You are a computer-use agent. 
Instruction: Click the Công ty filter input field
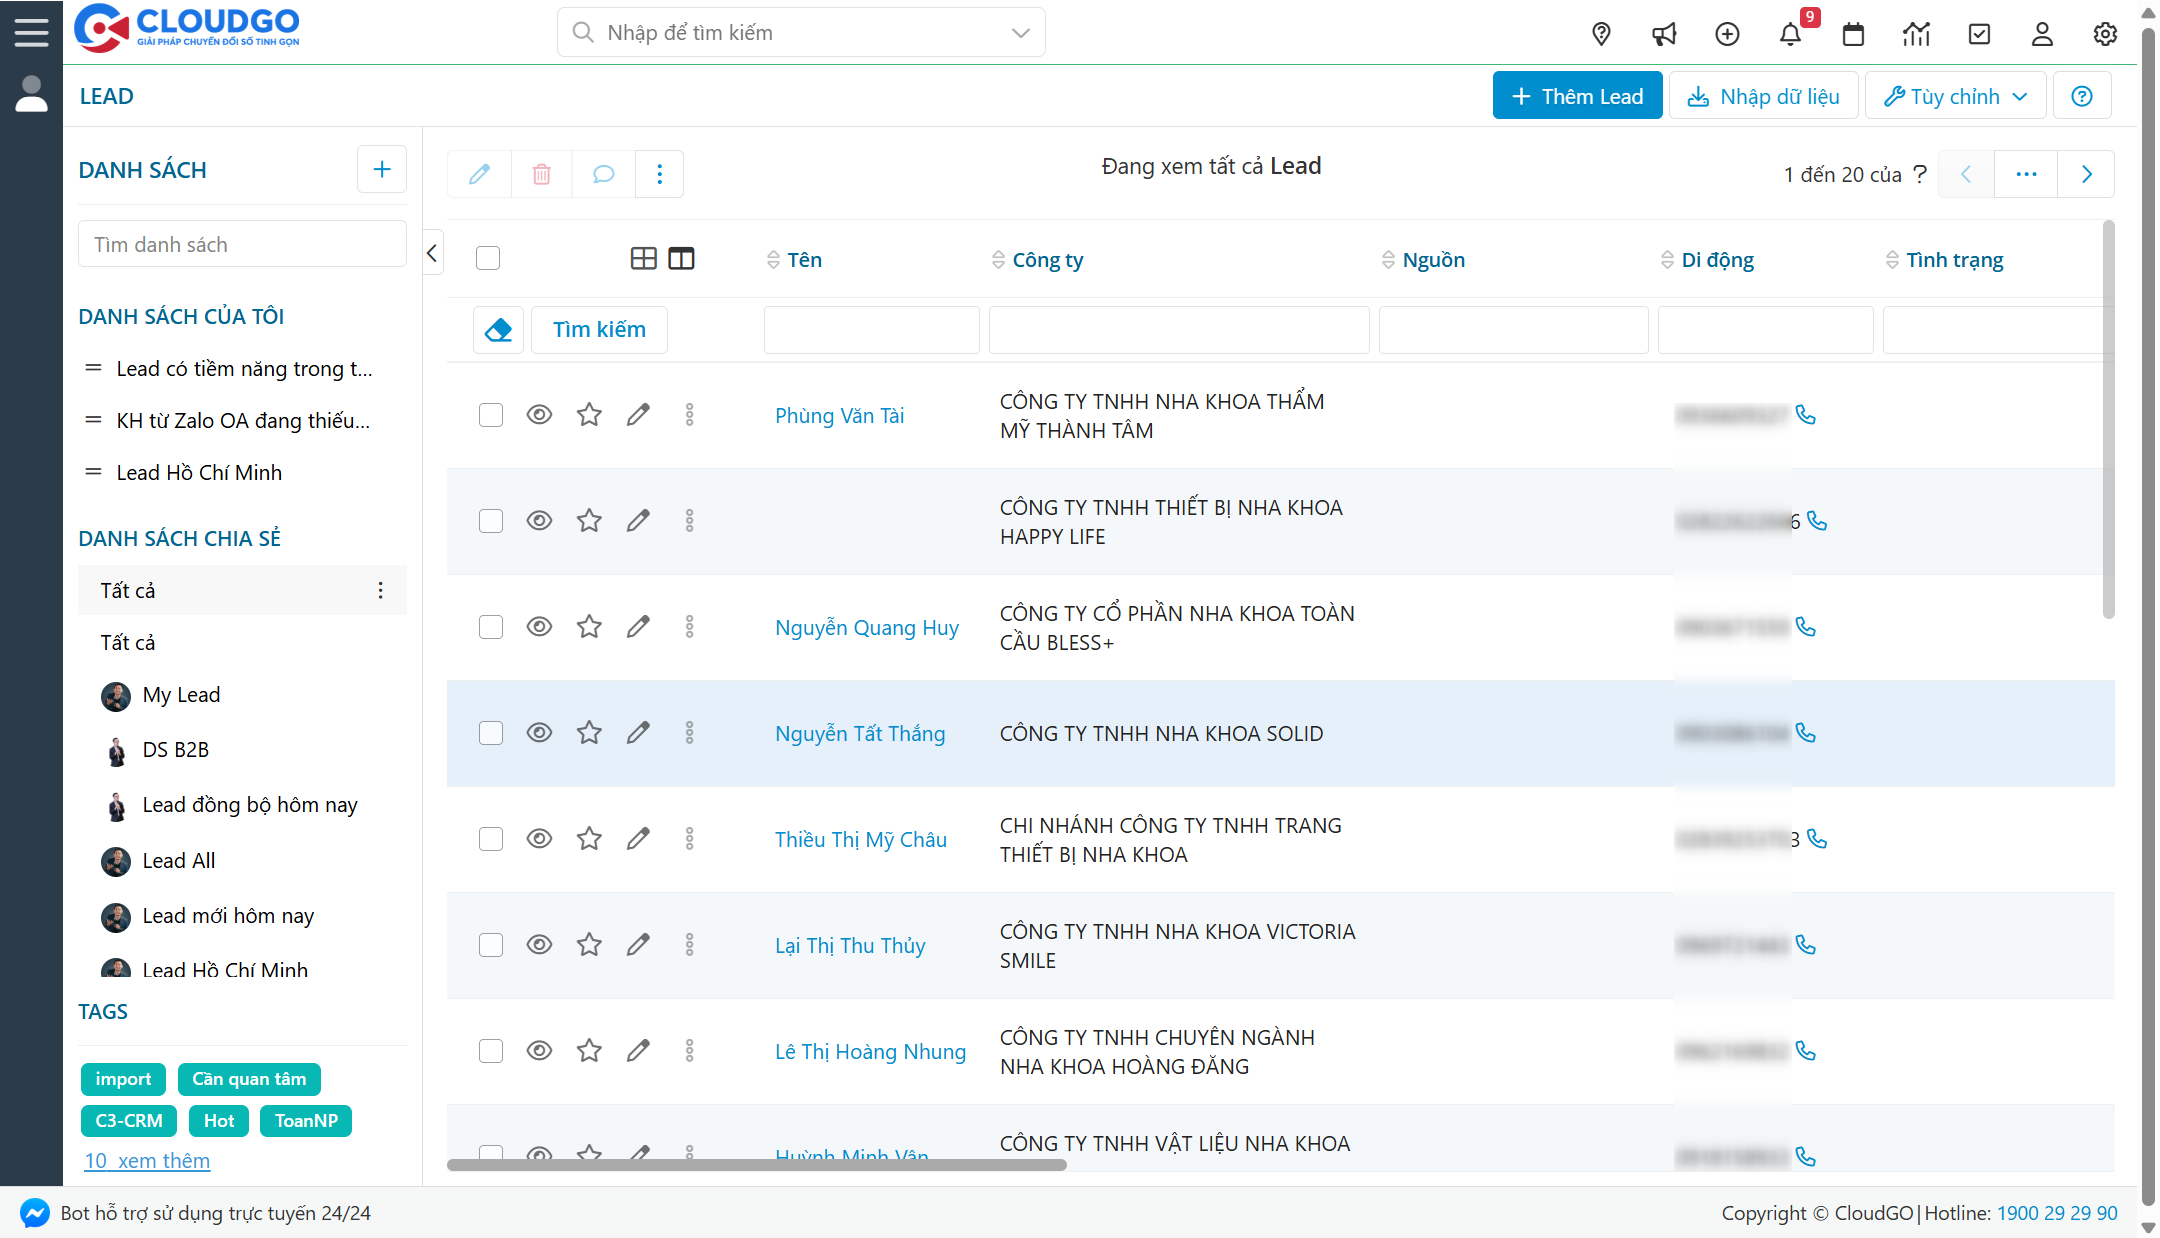point(1178,330)
